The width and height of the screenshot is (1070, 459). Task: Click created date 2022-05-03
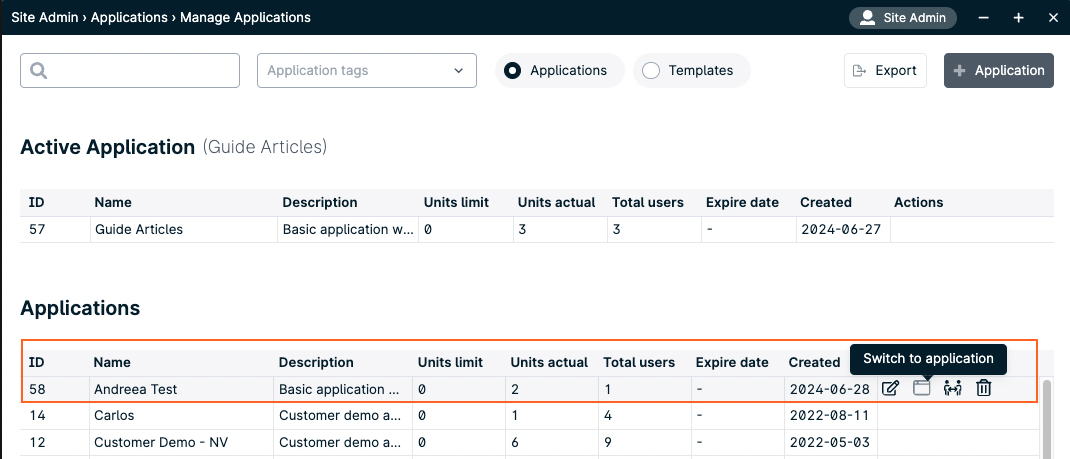click(x=830, y=442)
